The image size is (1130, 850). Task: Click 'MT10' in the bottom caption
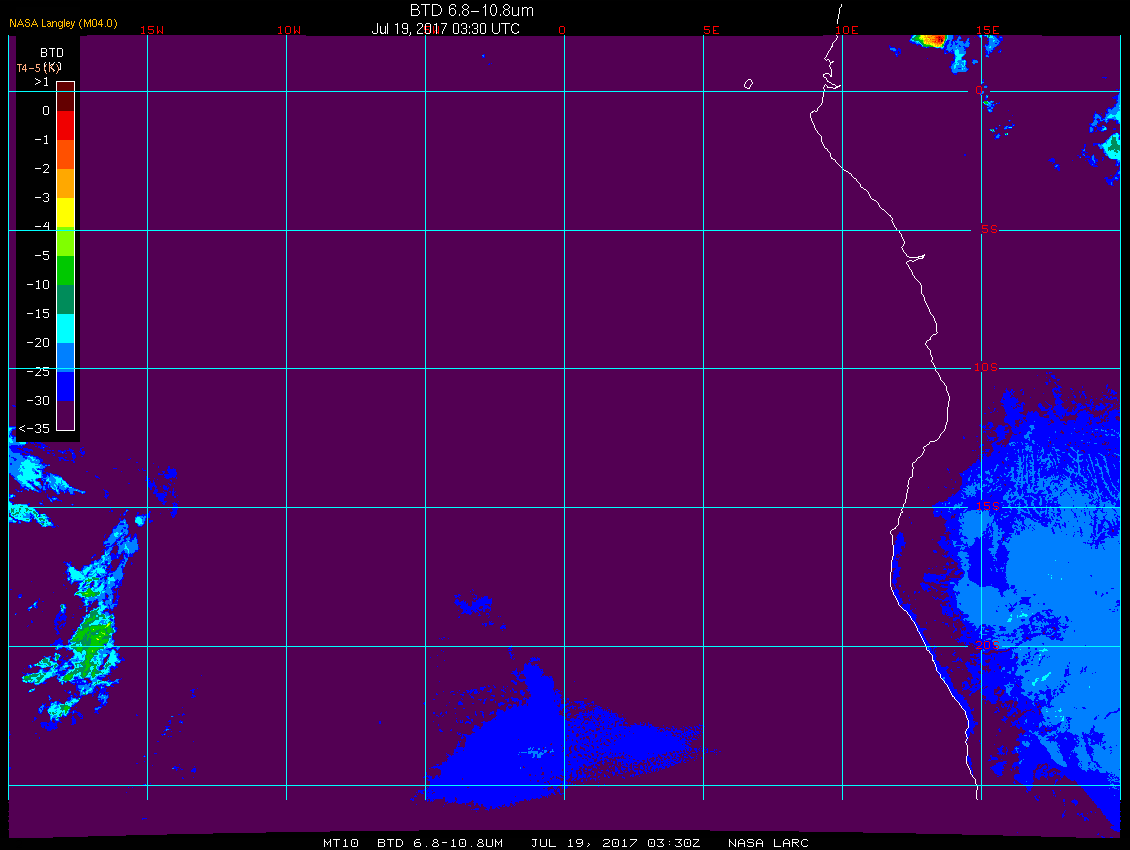click(x=341, y=843)
